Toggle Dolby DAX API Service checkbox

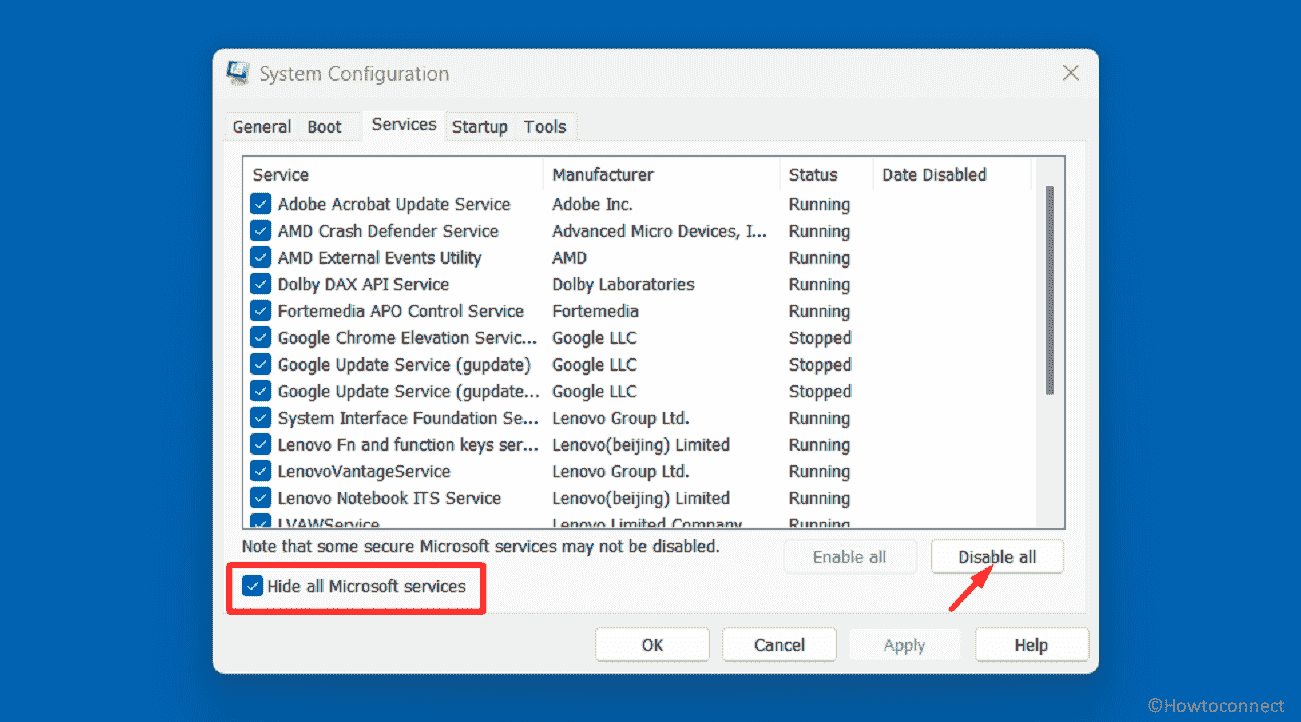(x=261, y=284)
